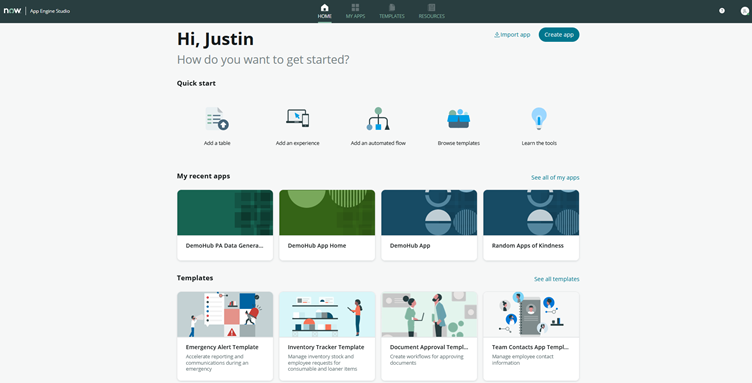Image resolution: width=752 pixels, height=383 pixels.
Task: Open the DemoHub App card thumbnail
Action: pyautogui.click(x=429, y=212)
